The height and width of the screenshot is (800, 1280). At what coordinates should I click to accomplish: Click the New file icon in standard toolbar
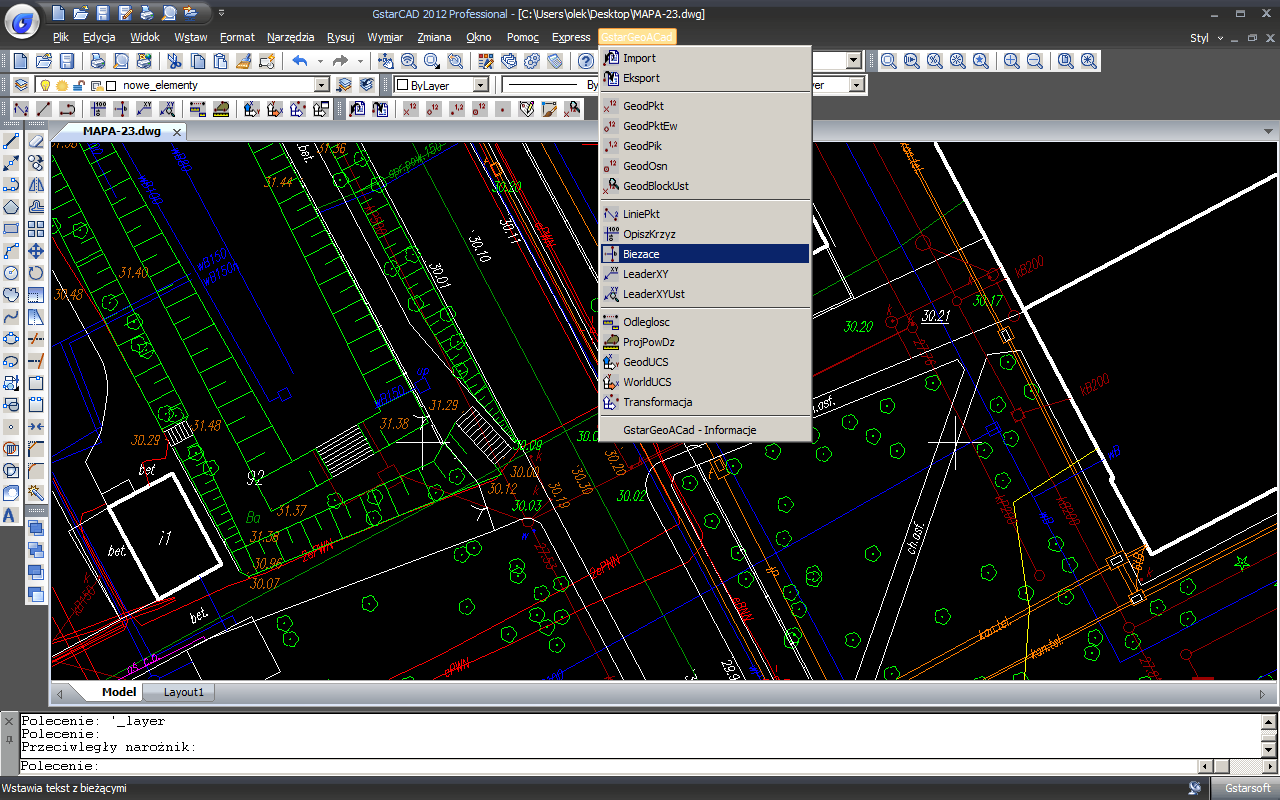(19, 61)
